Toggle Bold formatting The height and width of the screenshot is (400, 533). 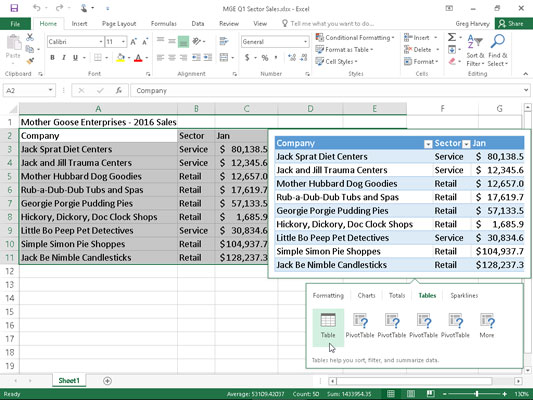click(x=52, y=58)
